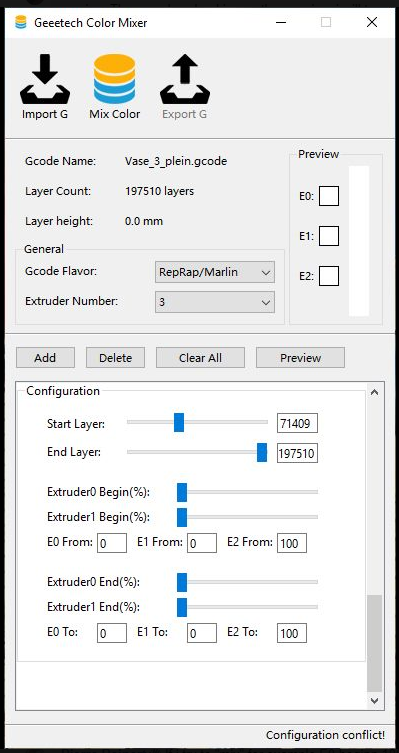Click the Import G icon
Image resolution: width=399 pixels, height=753 pixels.
45,79
